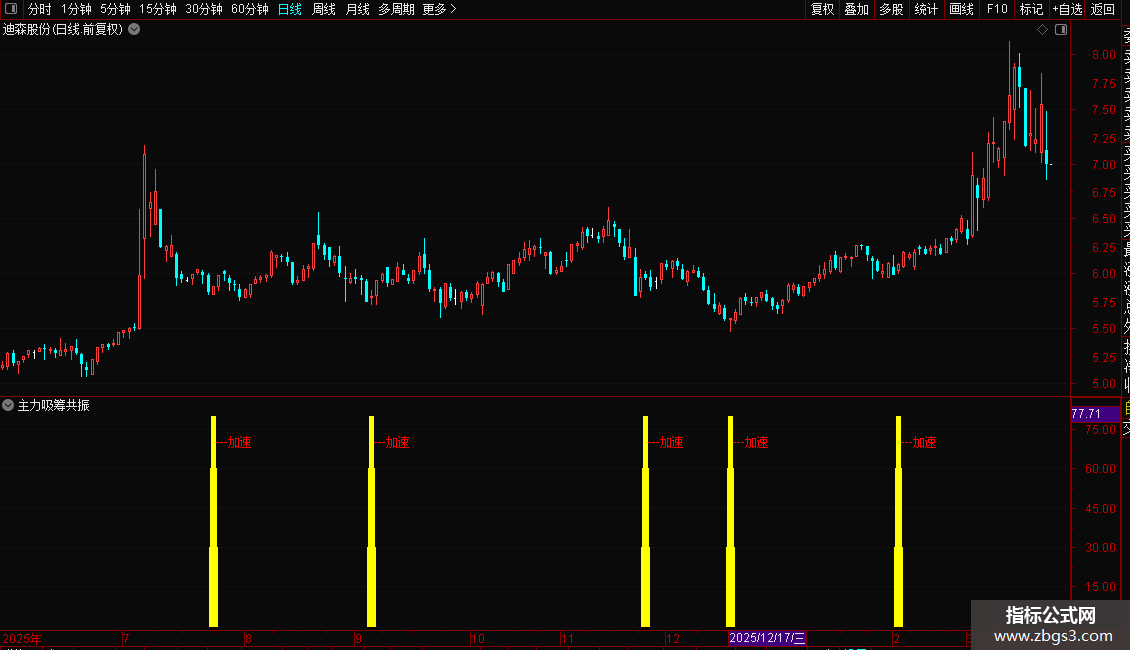1130x650 pixels.
Task: Expand the 主力吸筹共振 indicator dropdown arrow
Action: click(x=8, y=405)
